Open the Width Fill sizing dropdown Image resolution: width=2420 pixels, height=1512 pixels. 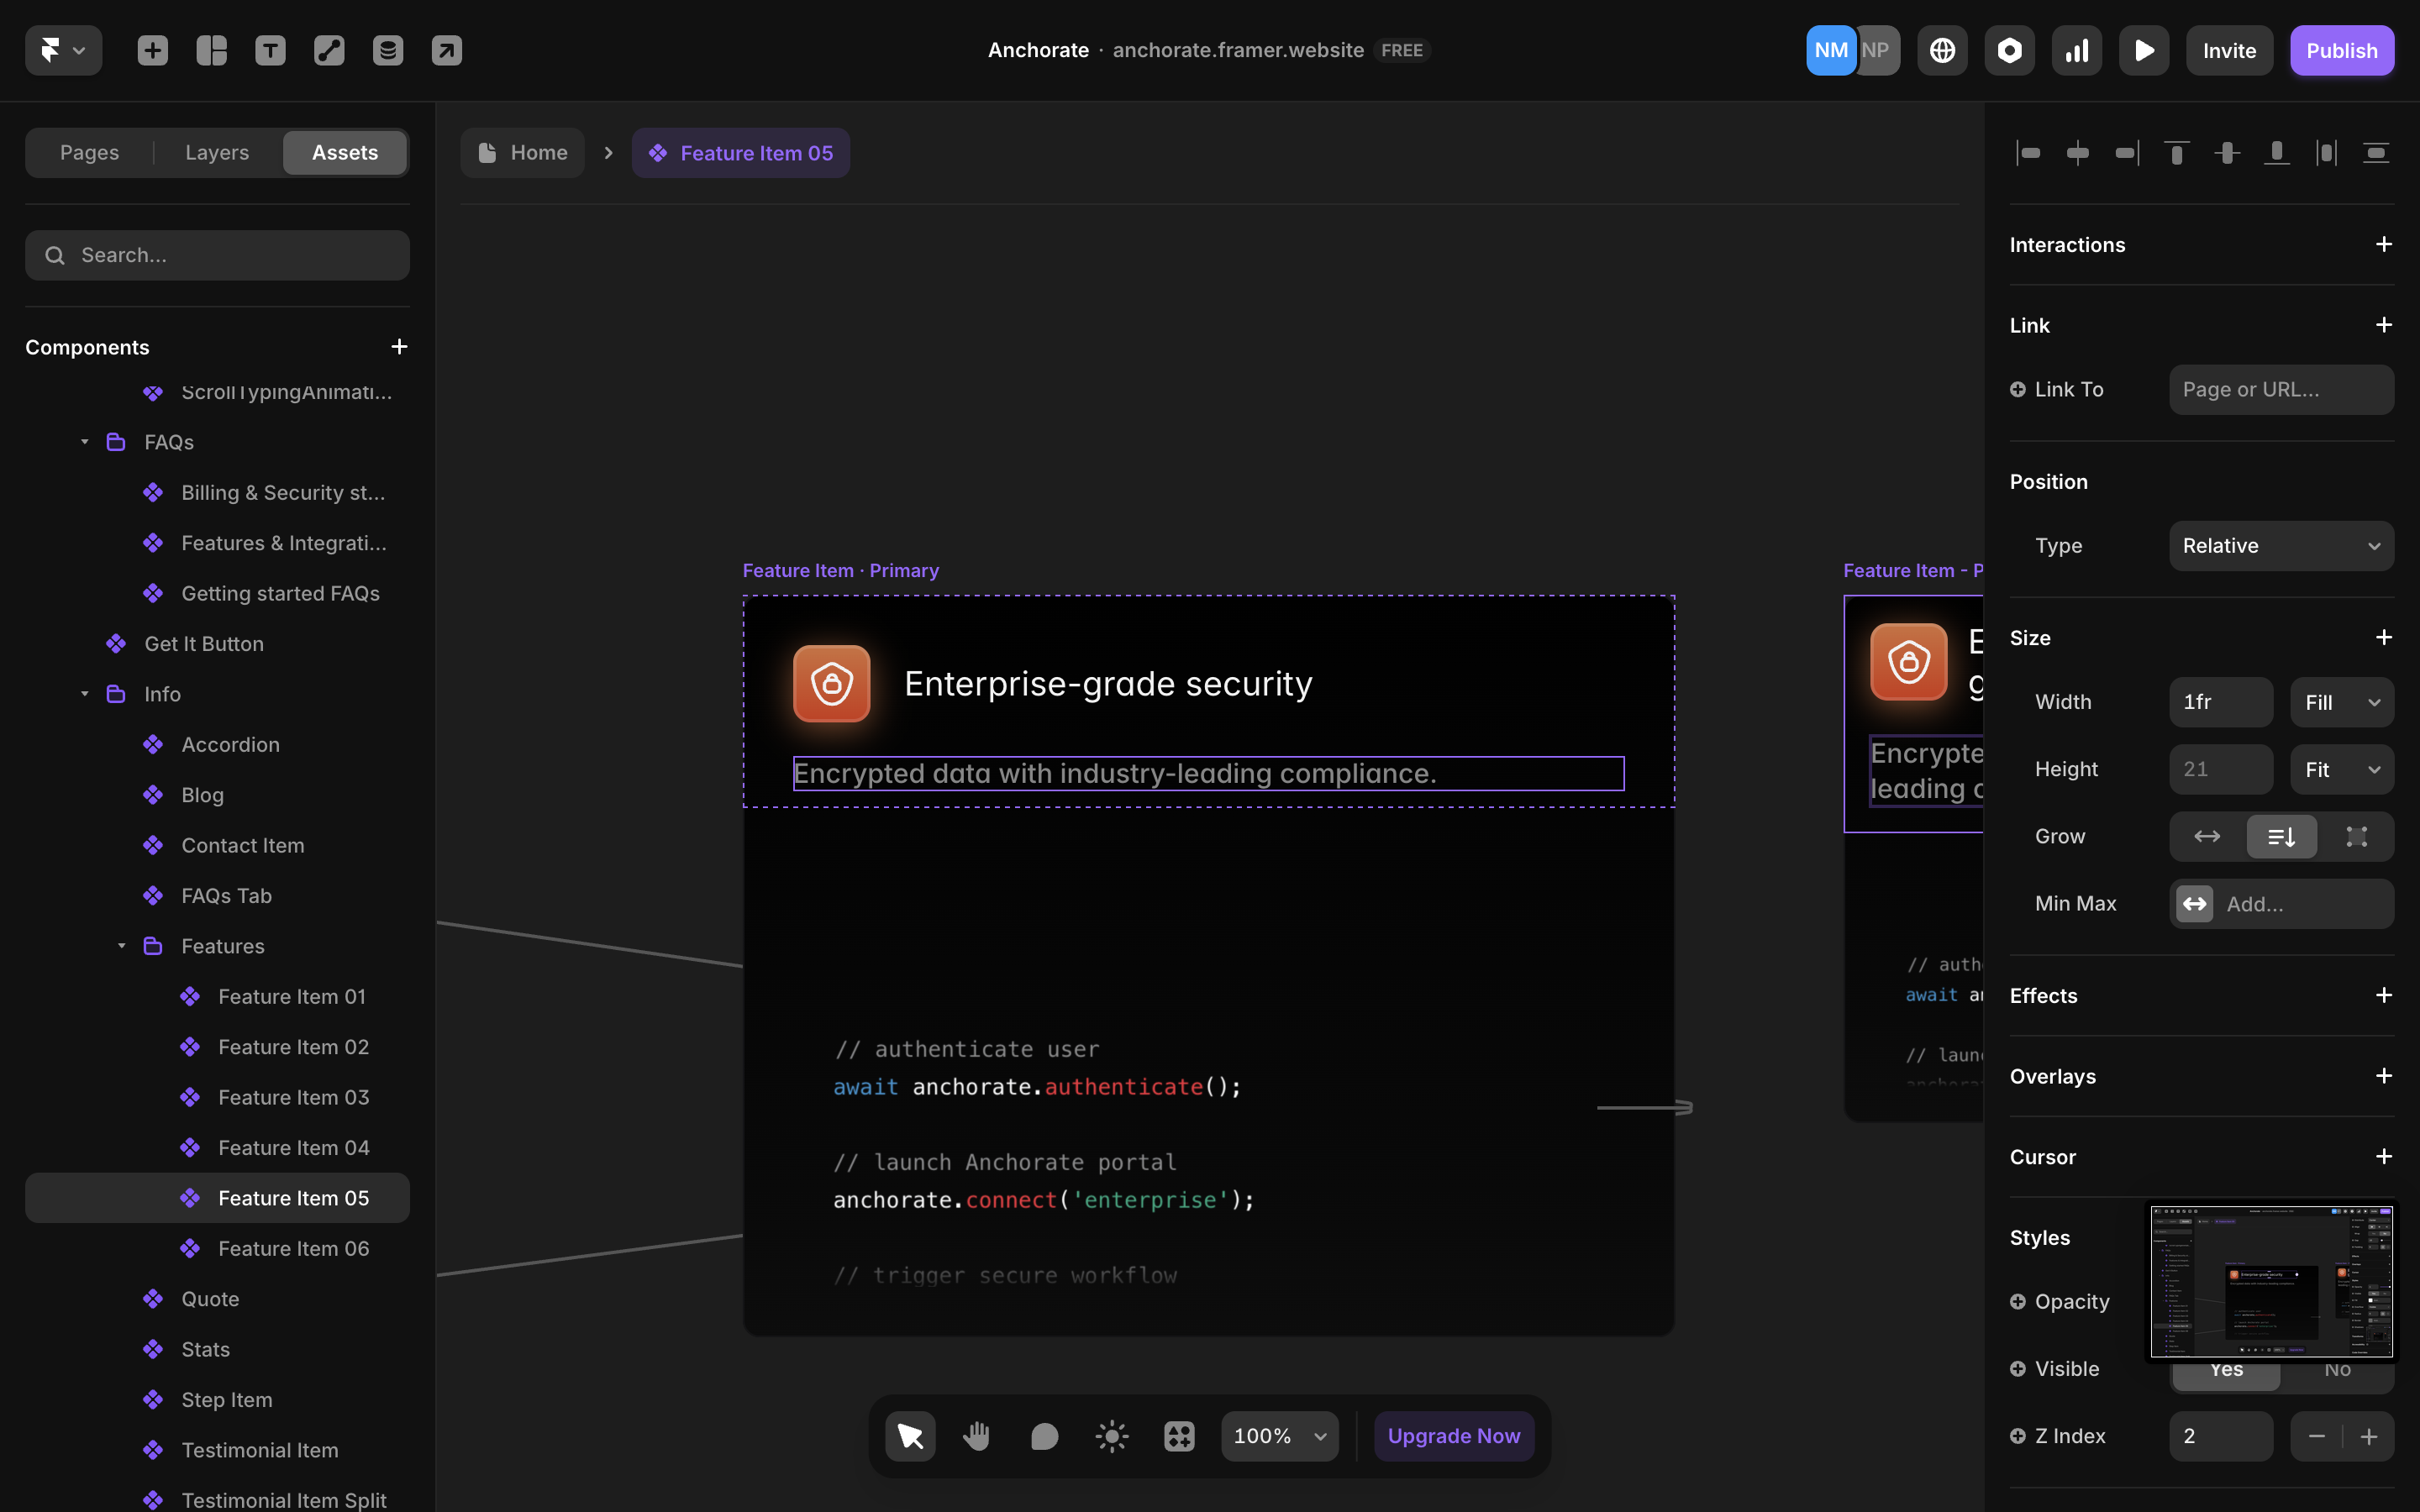(2341, 702)
